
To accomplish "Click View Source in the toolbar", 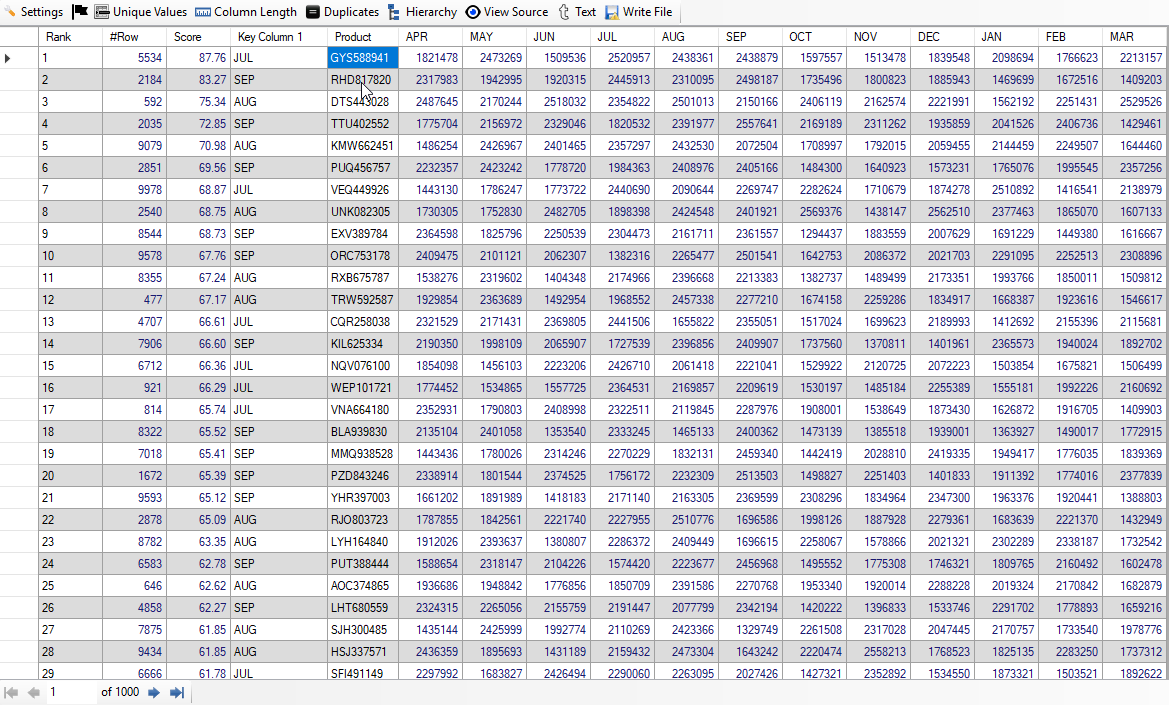I will pos(506,12).
